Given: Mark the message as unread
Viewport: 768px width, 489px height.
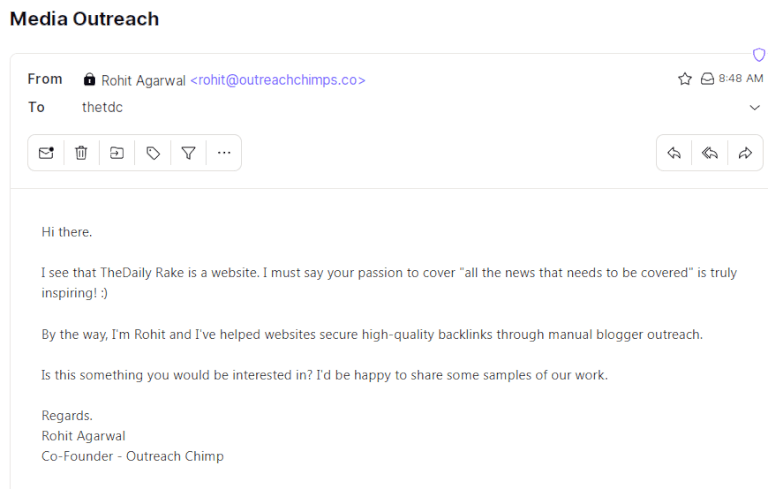Looking at the screenshot, I should [46, 153].
